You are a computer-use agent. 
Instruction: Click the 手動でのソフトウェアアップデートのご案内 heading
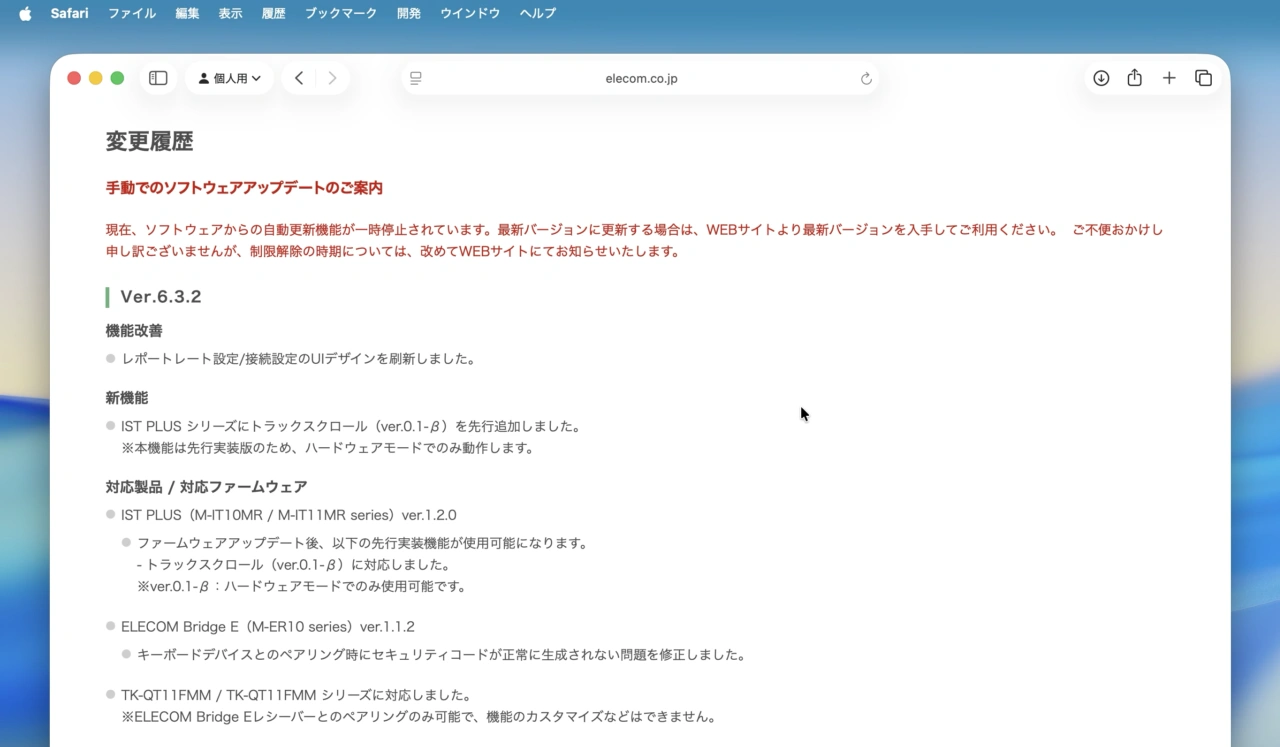click(x=244, y=188)
